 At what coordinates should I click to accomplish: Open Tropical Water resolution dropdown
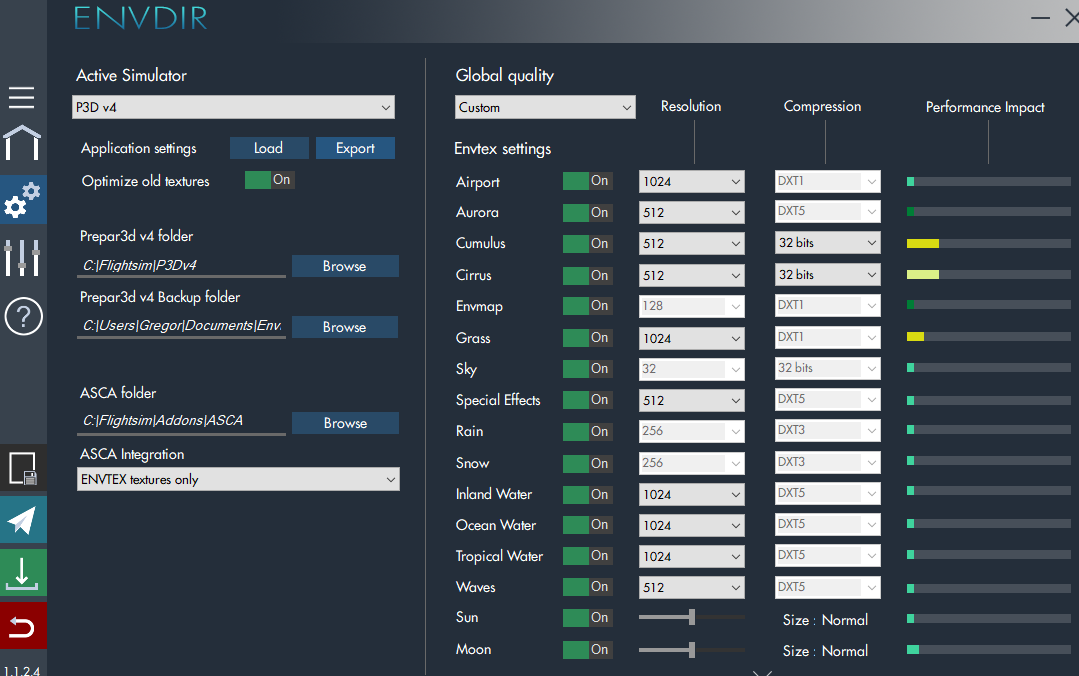[x=692, y=556]
